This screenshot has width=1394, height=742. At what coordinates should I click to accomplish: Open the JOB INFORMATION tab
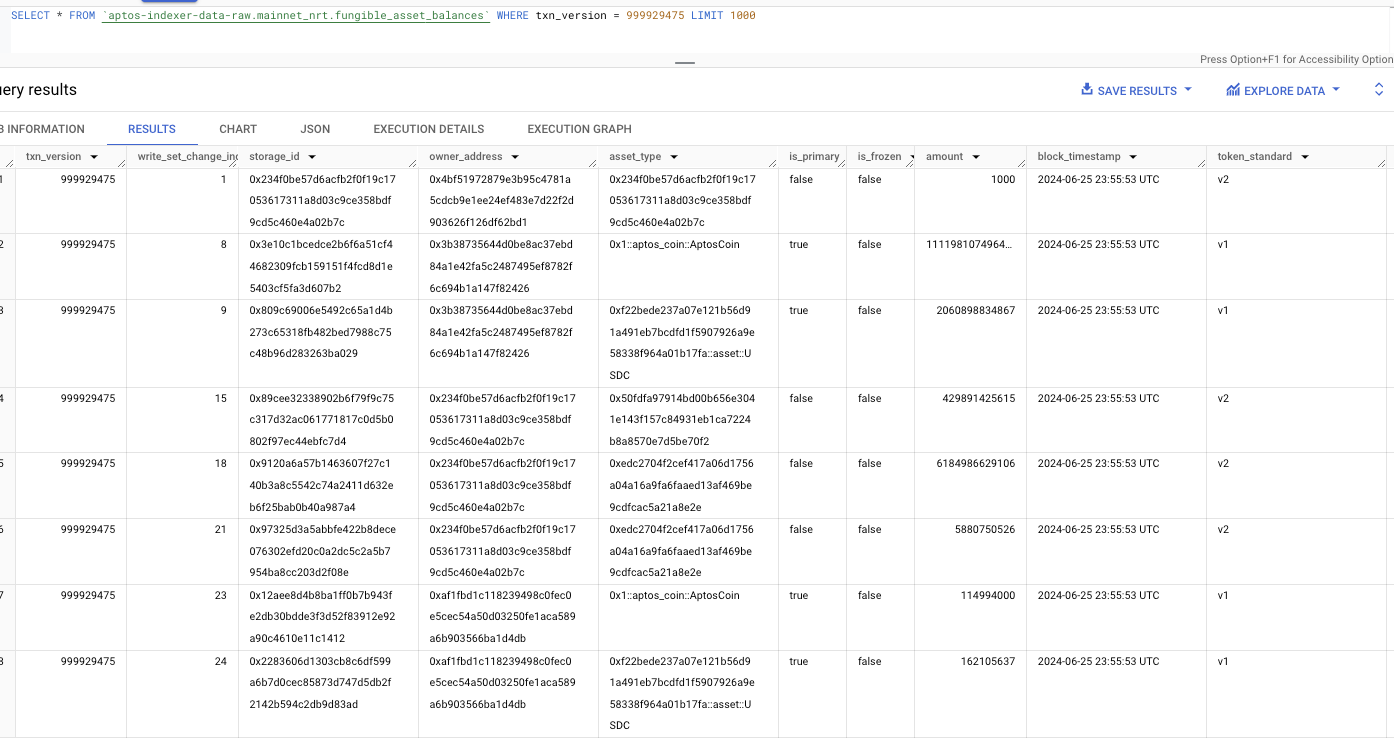click(42, 129)
